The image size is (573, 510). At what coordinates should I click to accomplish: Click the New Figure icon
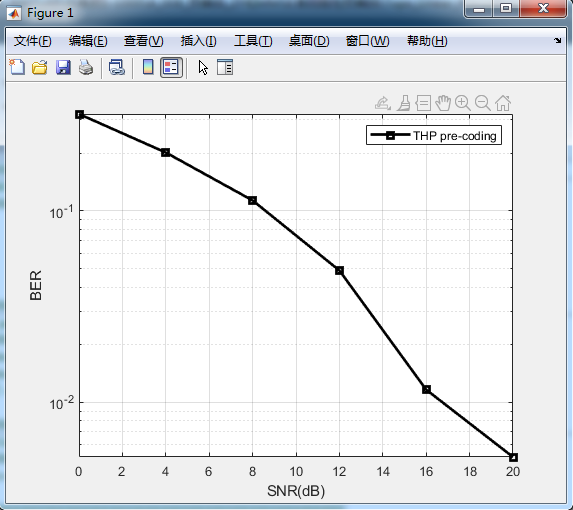pos(17,68)
